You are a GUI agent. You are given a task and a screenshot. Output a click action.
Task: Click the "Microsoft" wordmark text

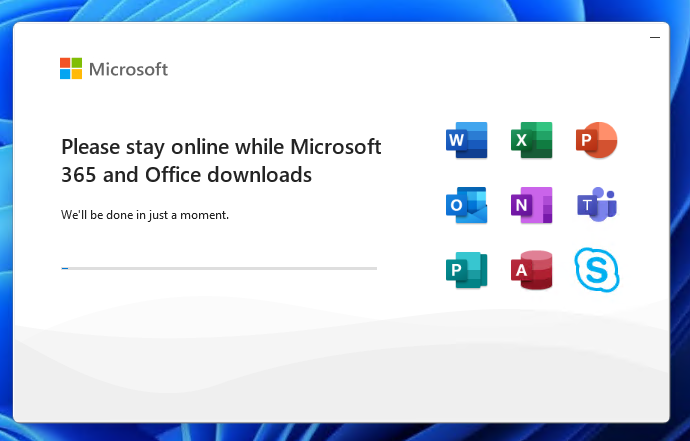(128, 69)
